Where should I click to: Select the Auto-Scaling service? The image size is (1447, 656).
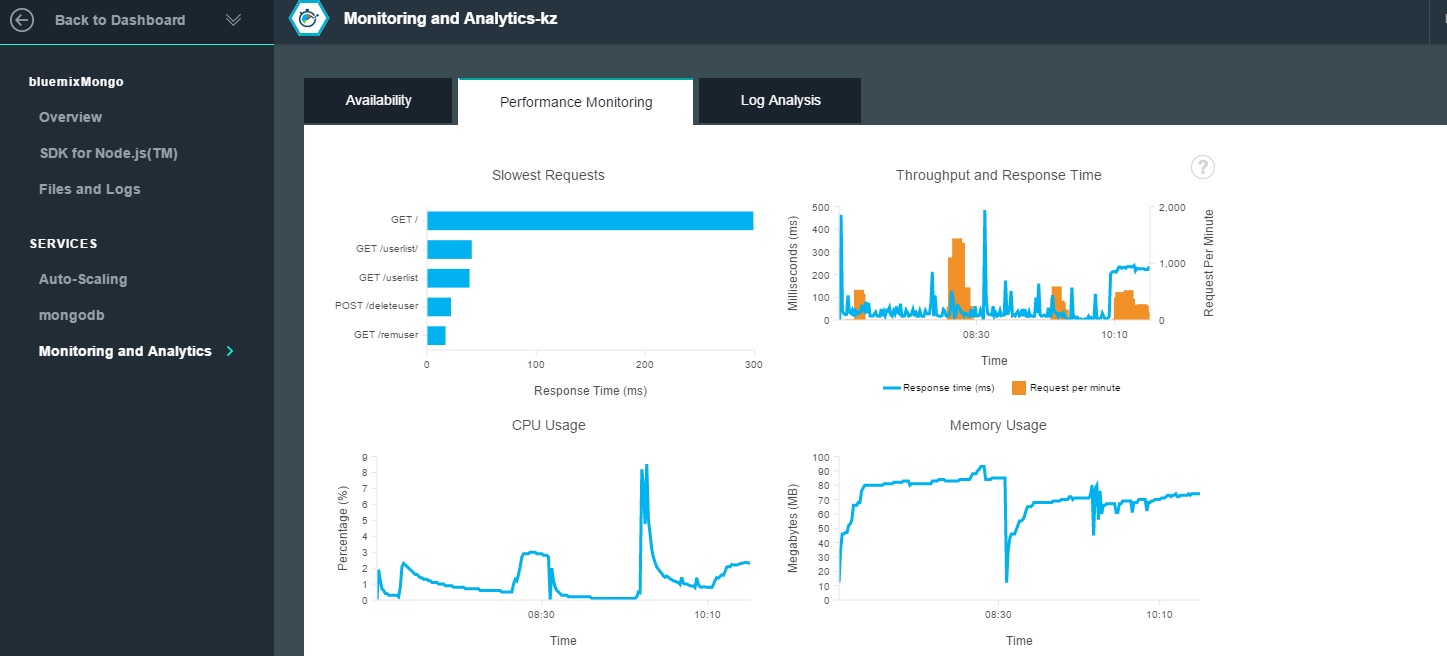tap(83, 279)
